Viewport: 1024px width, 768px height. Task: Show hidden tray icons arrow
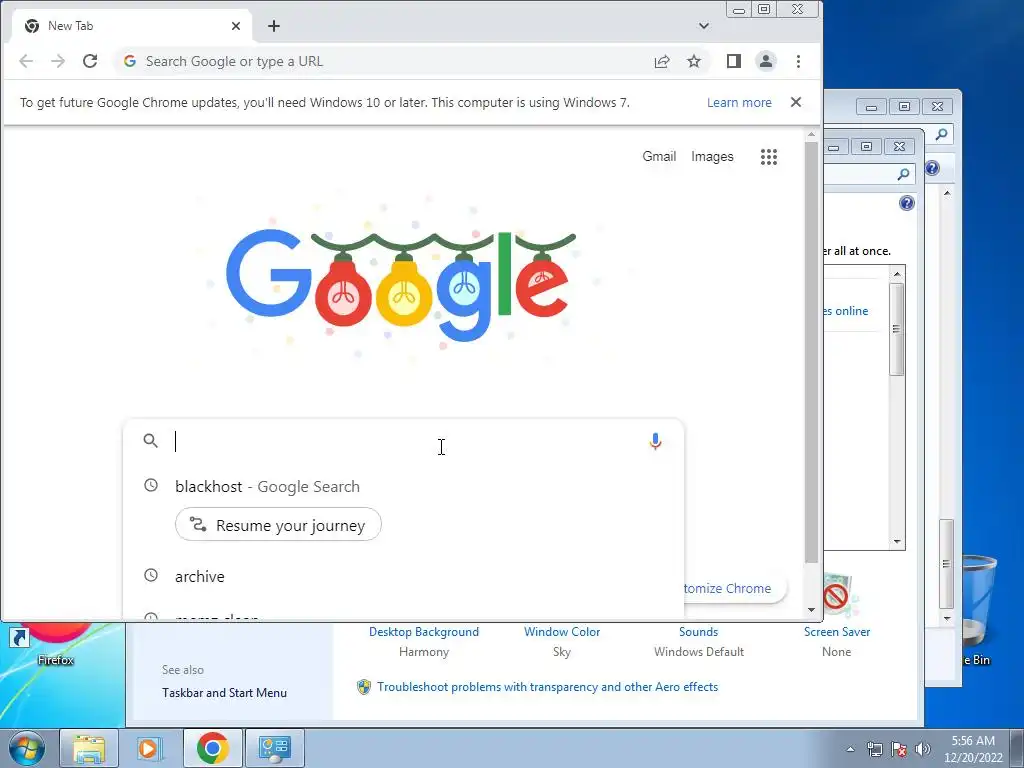click(850, 749)
